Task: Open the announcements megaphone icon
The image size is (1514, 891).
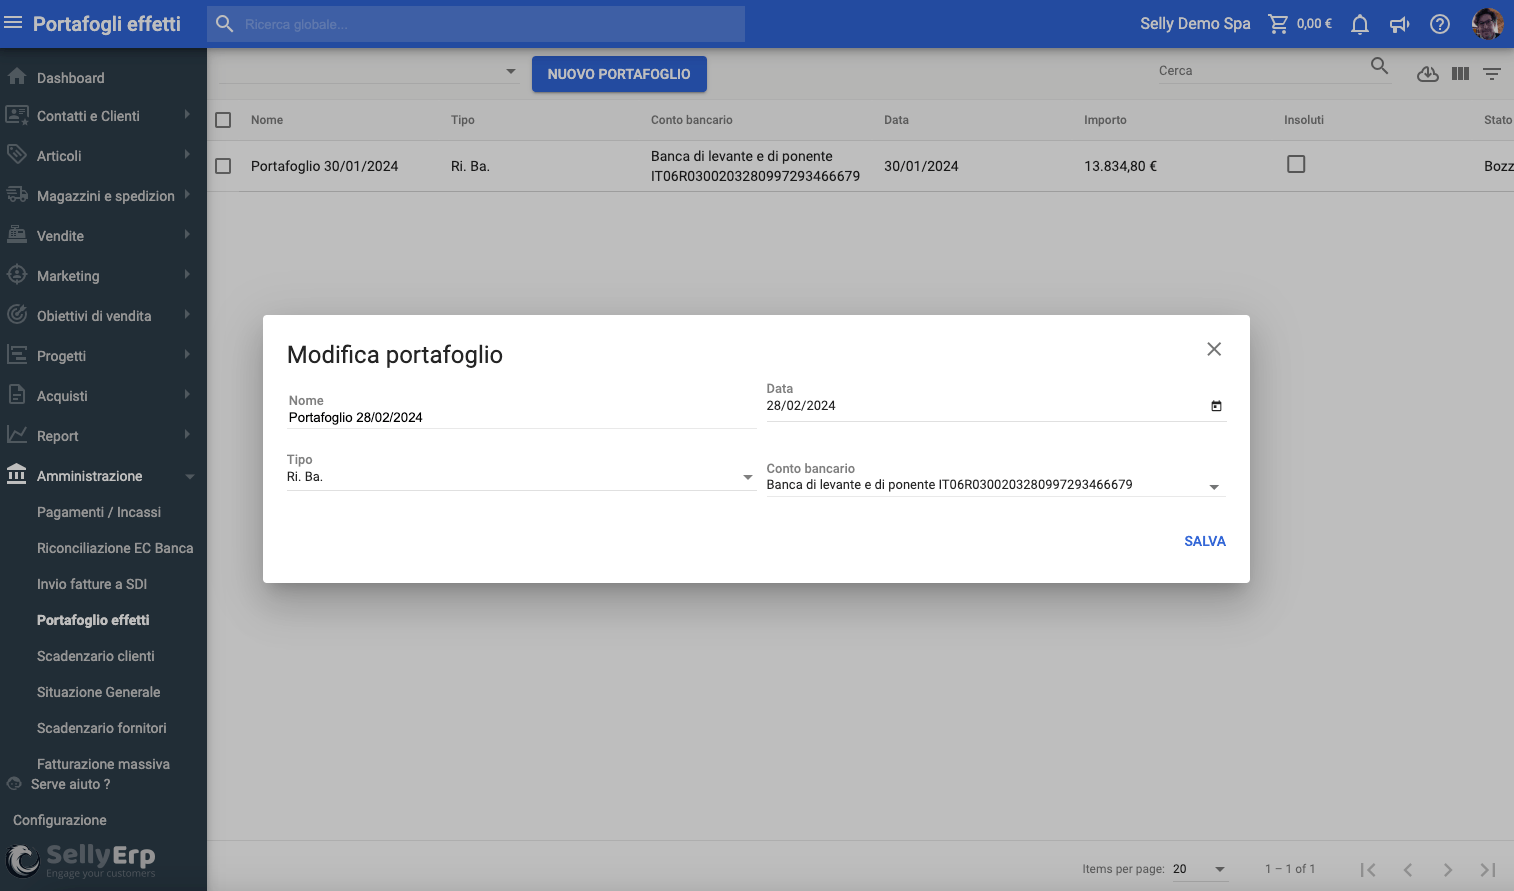Action: click(1399, 24)
